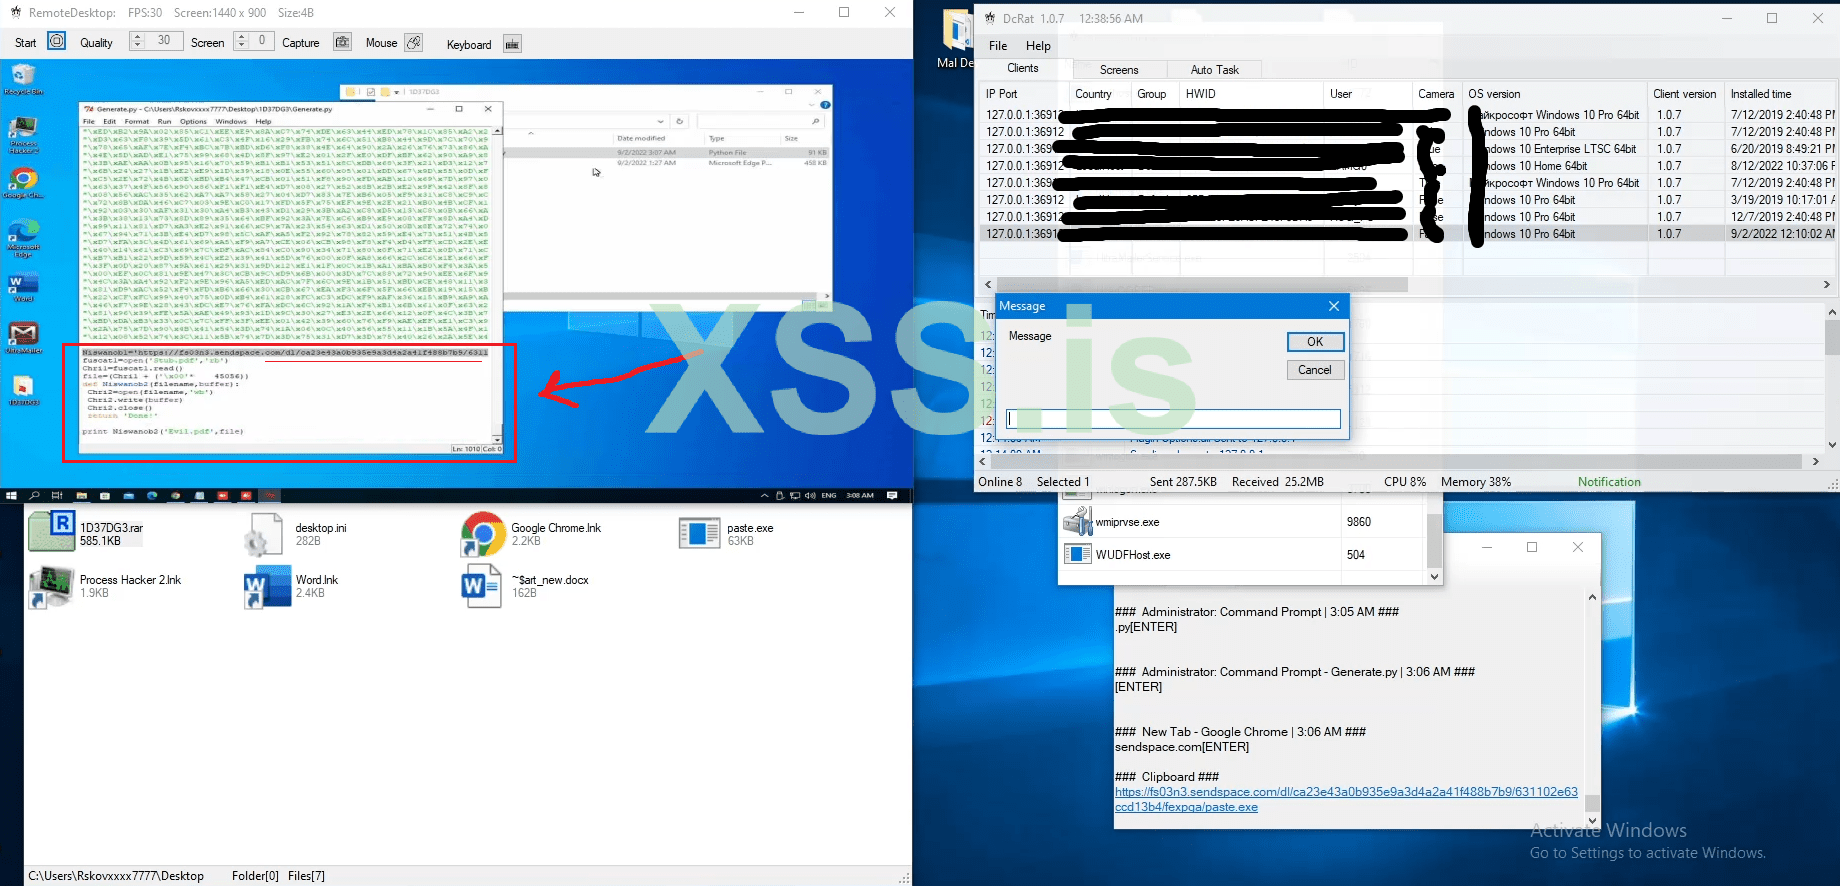Switch to the Clients tab in DcRat
Image resolution: width=1840 pixels, height=886 pixels.
click(1022, 68)
